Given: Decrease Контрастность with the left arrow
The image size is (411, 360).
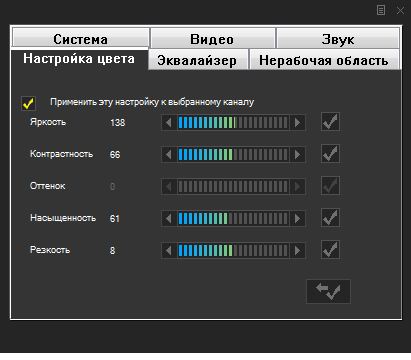Looking at the screenshot, I should (x=169, y=155).
